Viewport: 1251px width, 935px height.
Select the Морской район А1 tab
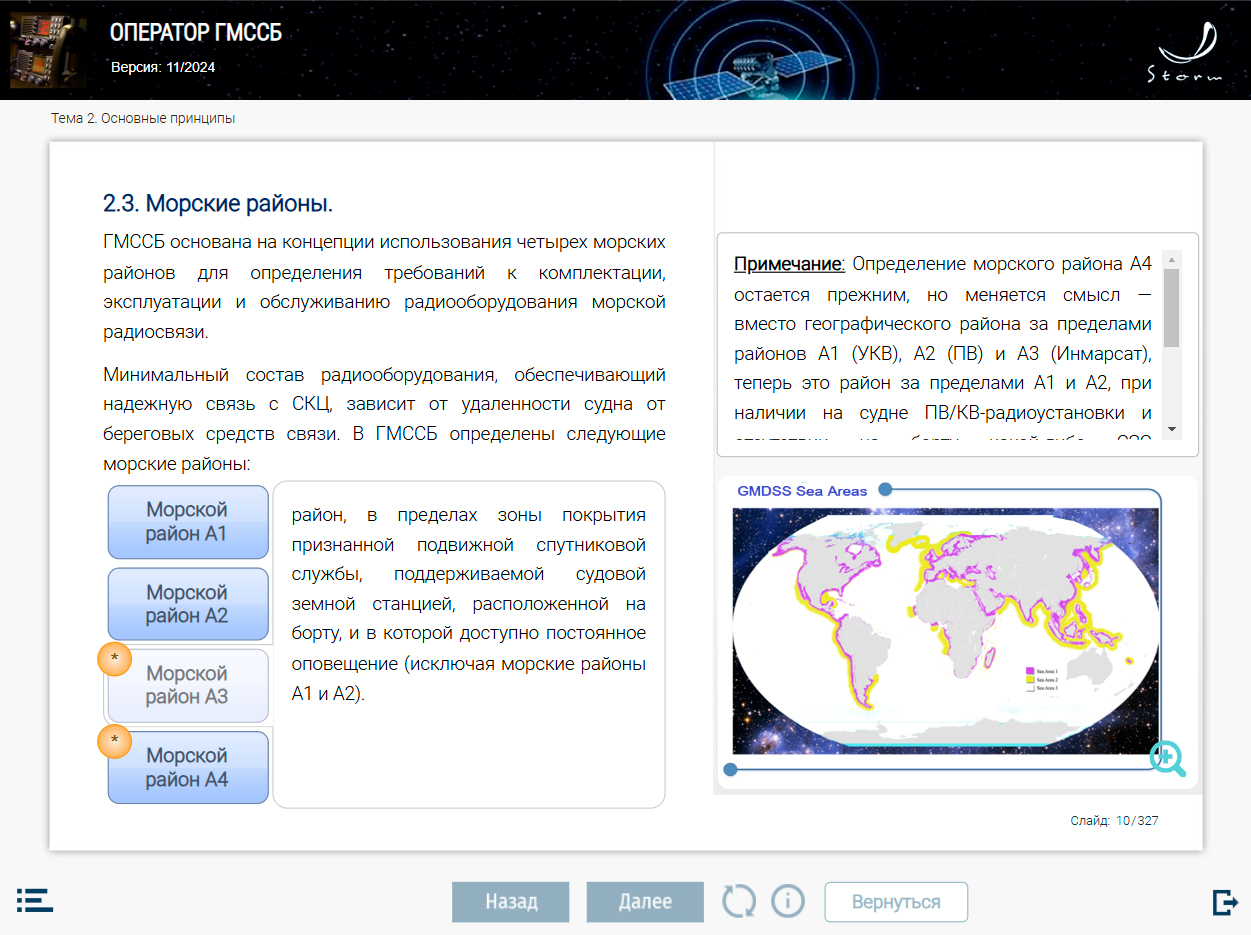[188, 522]
